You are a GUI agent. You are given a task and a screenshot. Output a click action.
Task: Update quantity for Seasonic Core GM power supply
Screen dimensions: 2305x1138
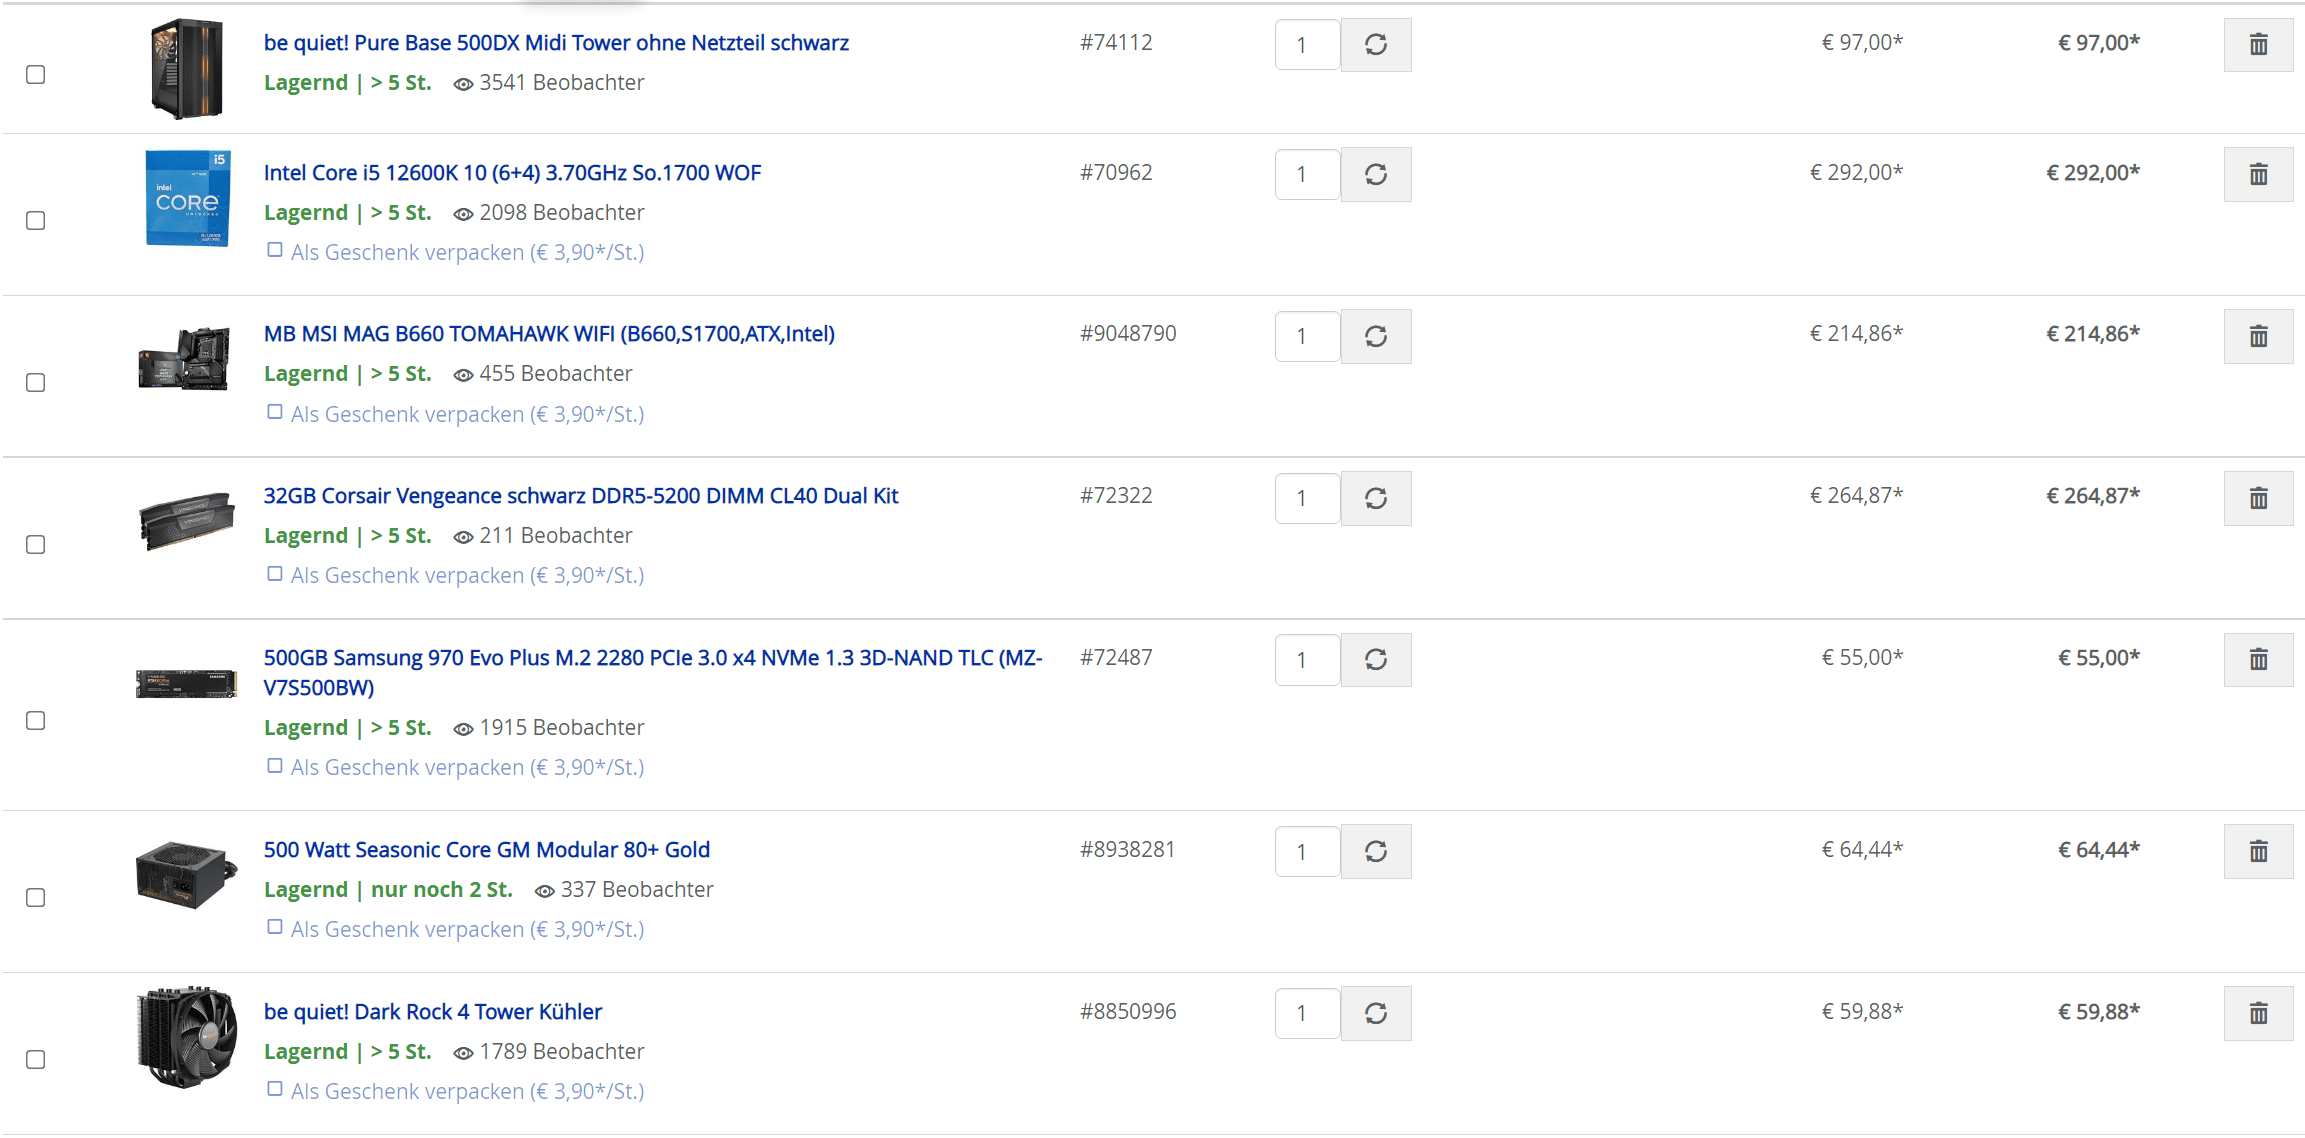[x=1375, y=851]
